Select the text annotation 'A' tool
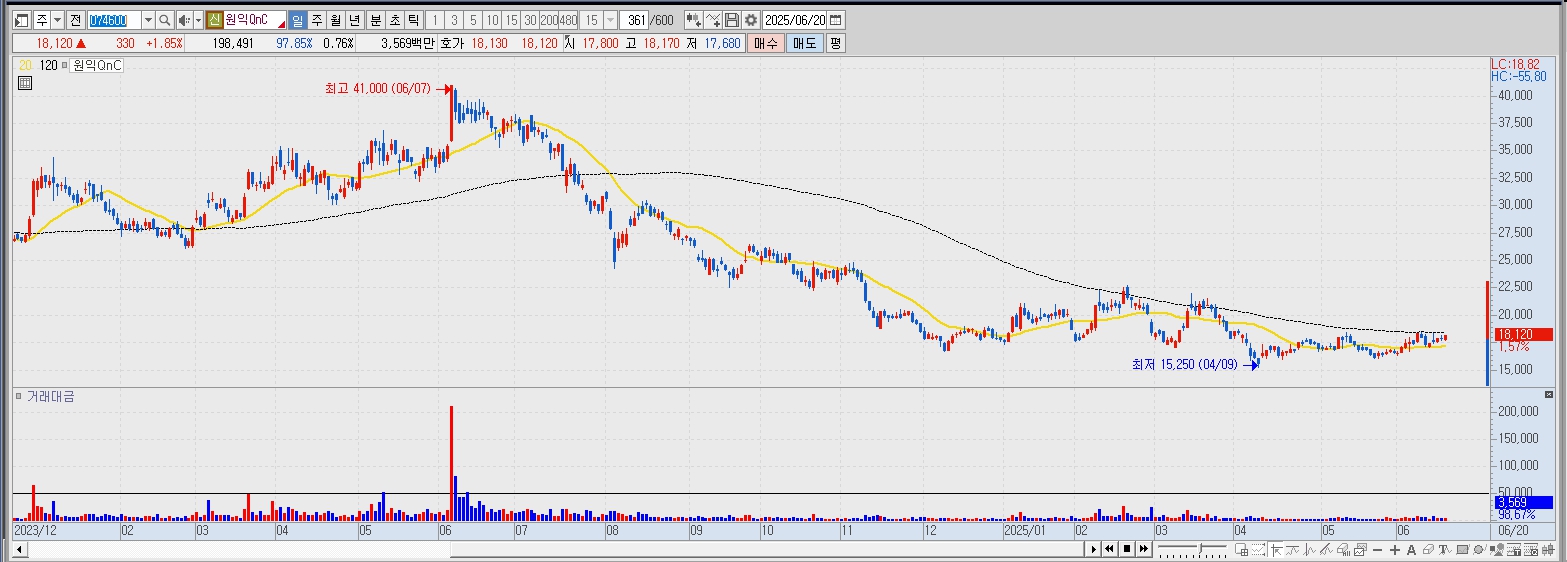 pos(1412,550)
